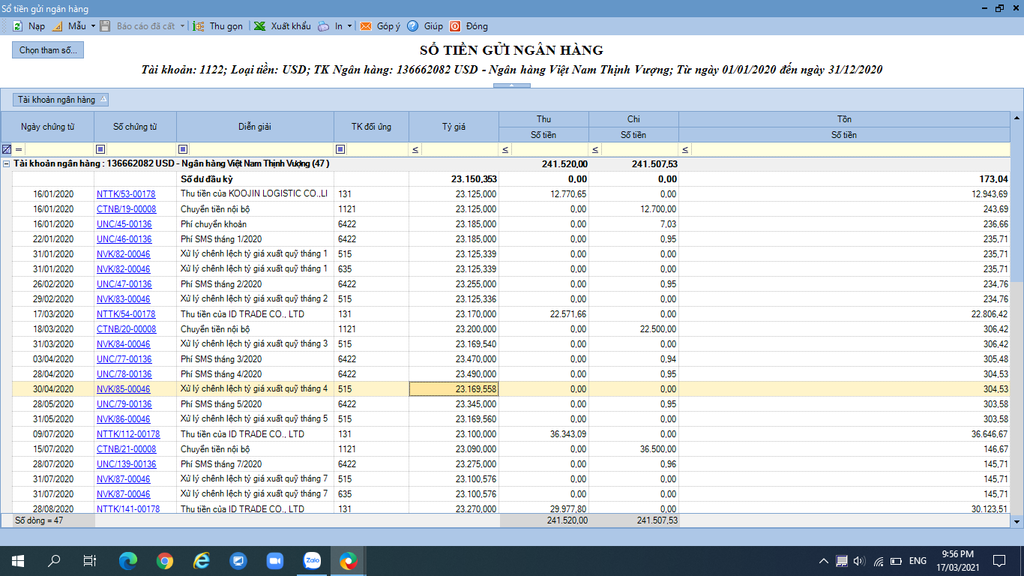Click the Góp ý envelope icon

pos(366,26)
